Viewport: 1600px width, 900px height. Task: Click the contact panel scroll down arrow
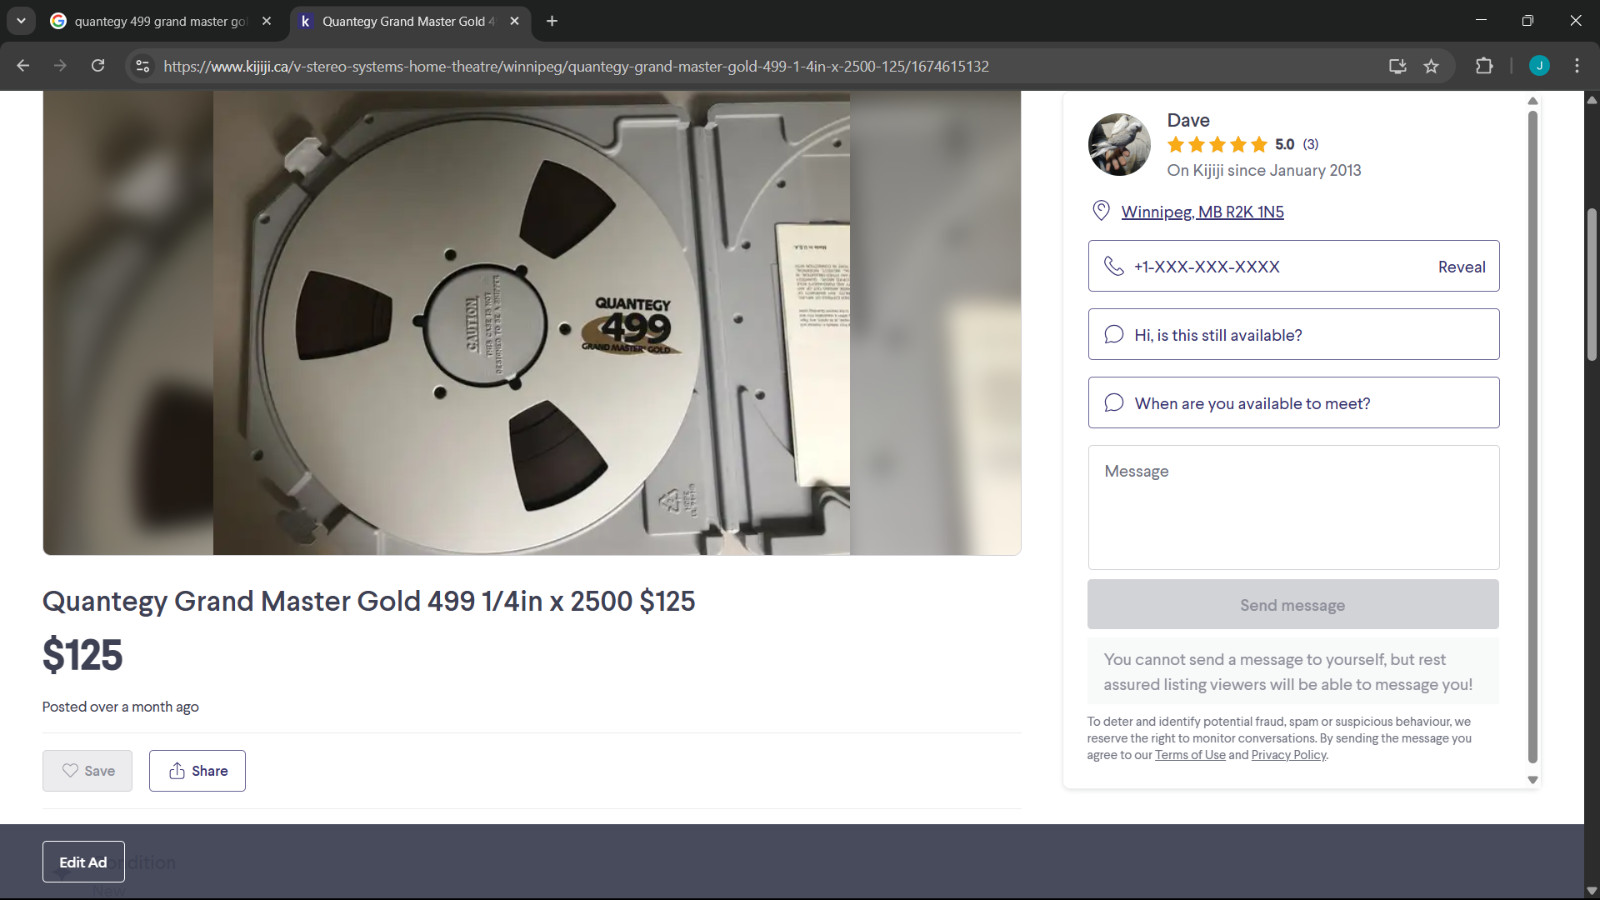(x=1532, y=780)
